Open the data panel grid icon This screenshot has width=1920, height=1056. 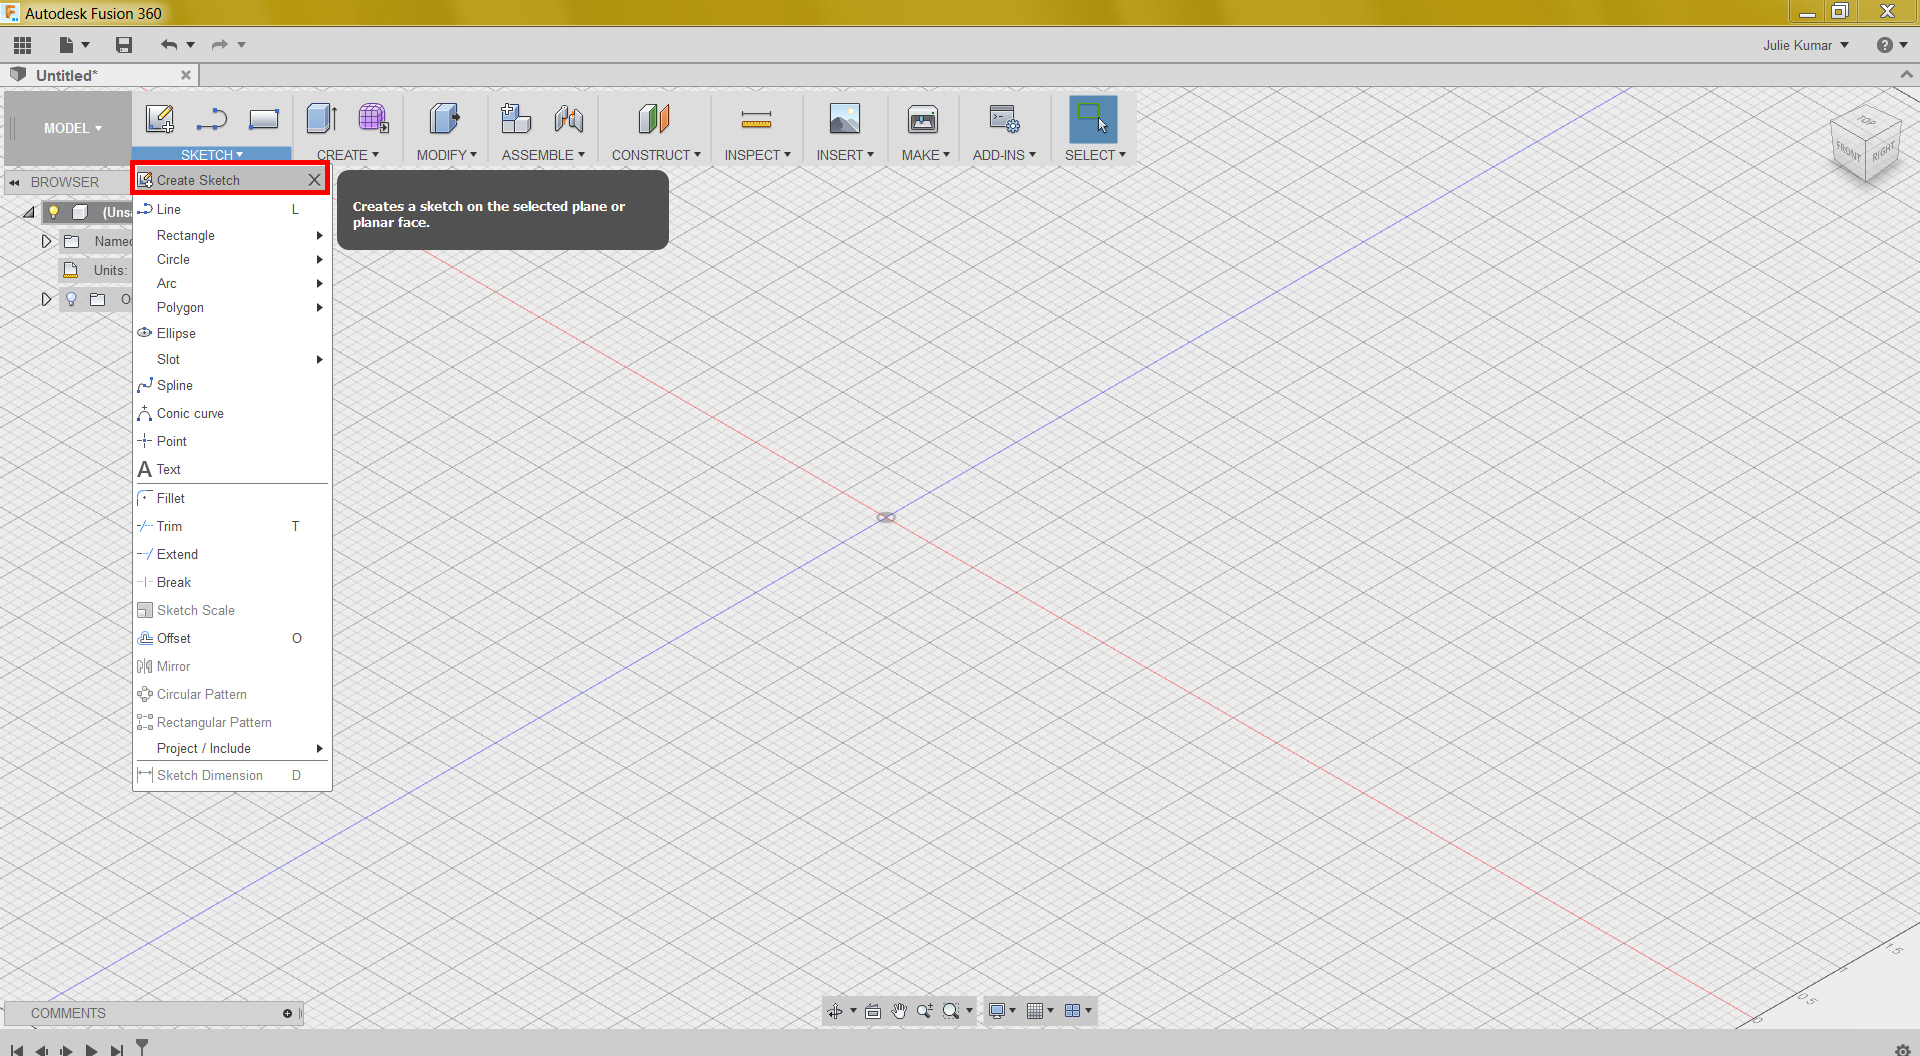pos(22,45)
